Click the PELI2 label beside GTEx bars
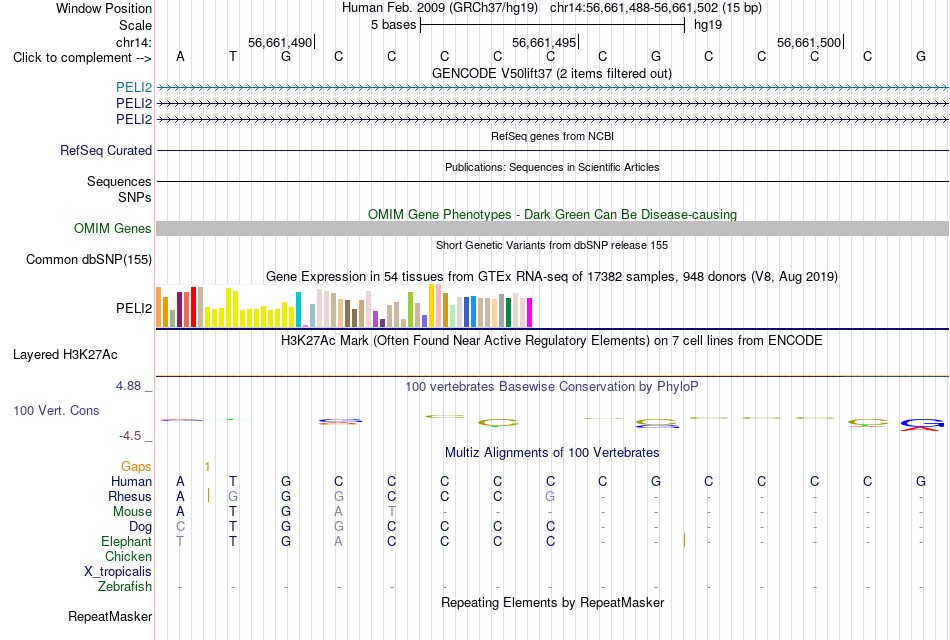950x640 pixels. tap(134, 308)
